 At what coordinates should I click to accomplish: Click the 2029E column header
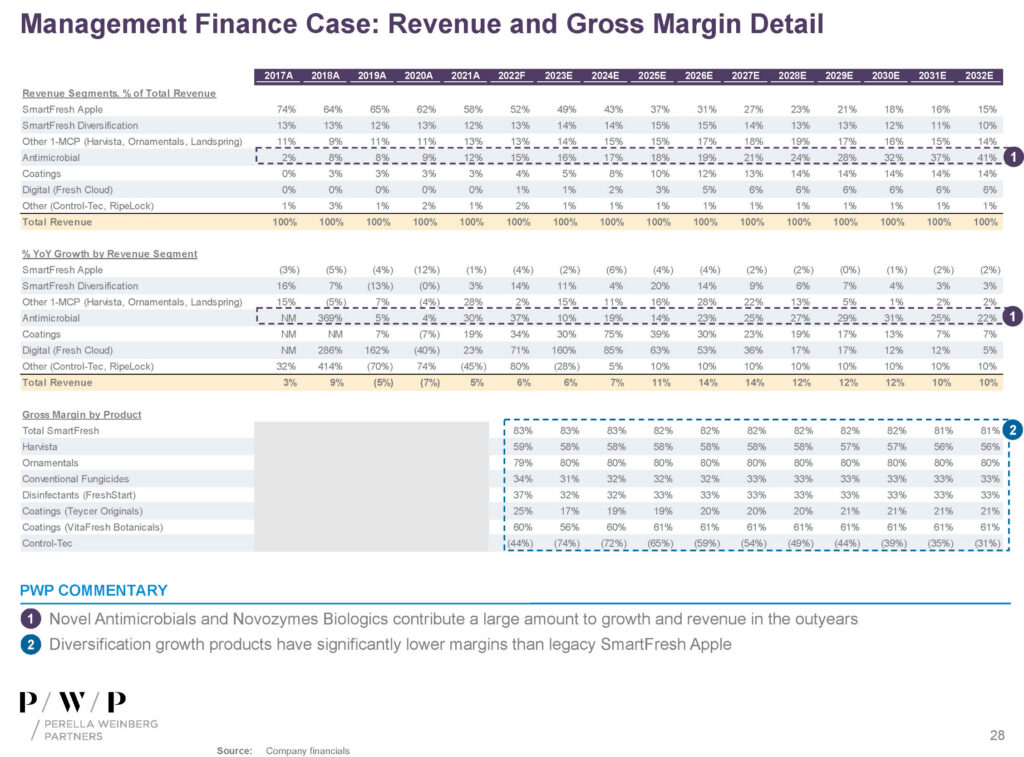[839, 76]
